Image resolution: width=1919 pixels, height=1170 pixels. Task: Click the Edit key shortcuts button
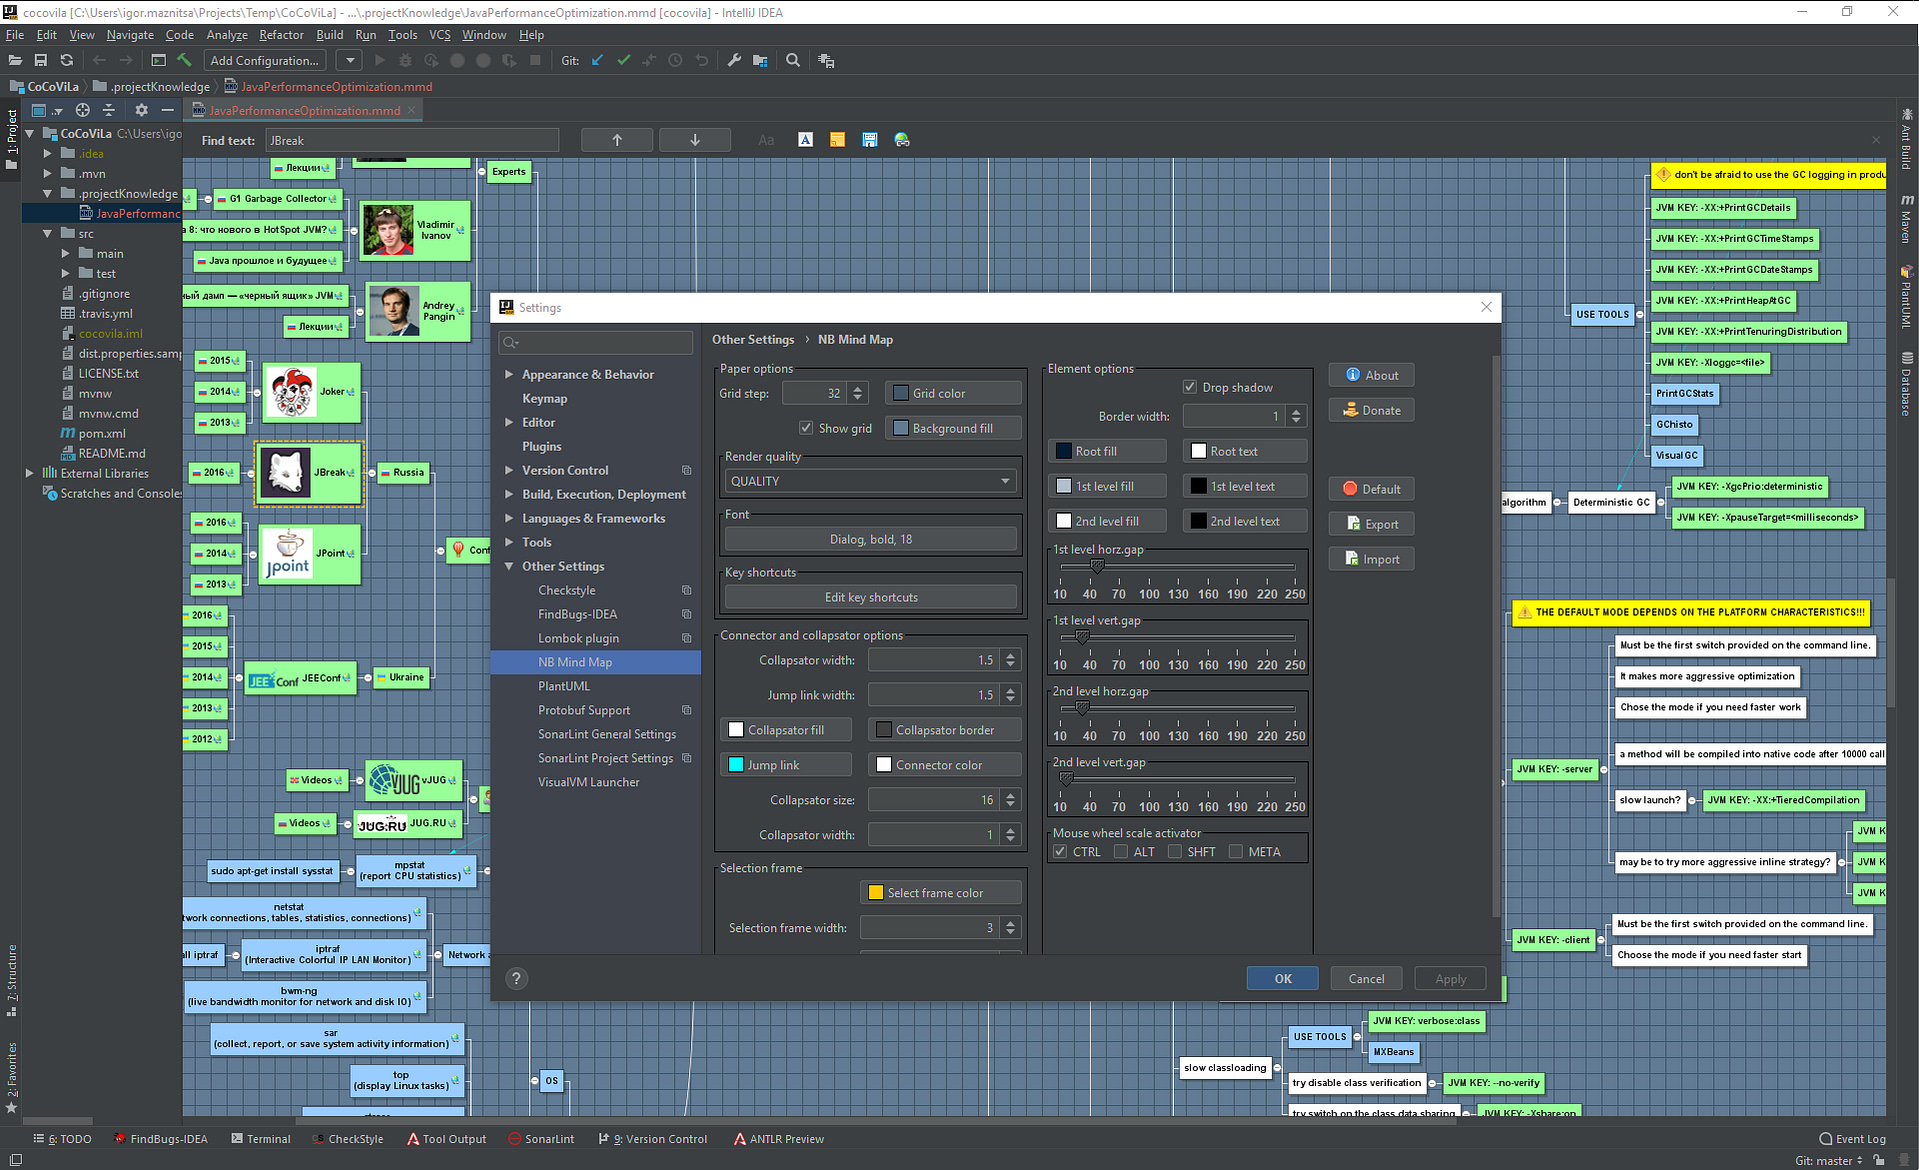pos(870,597)
